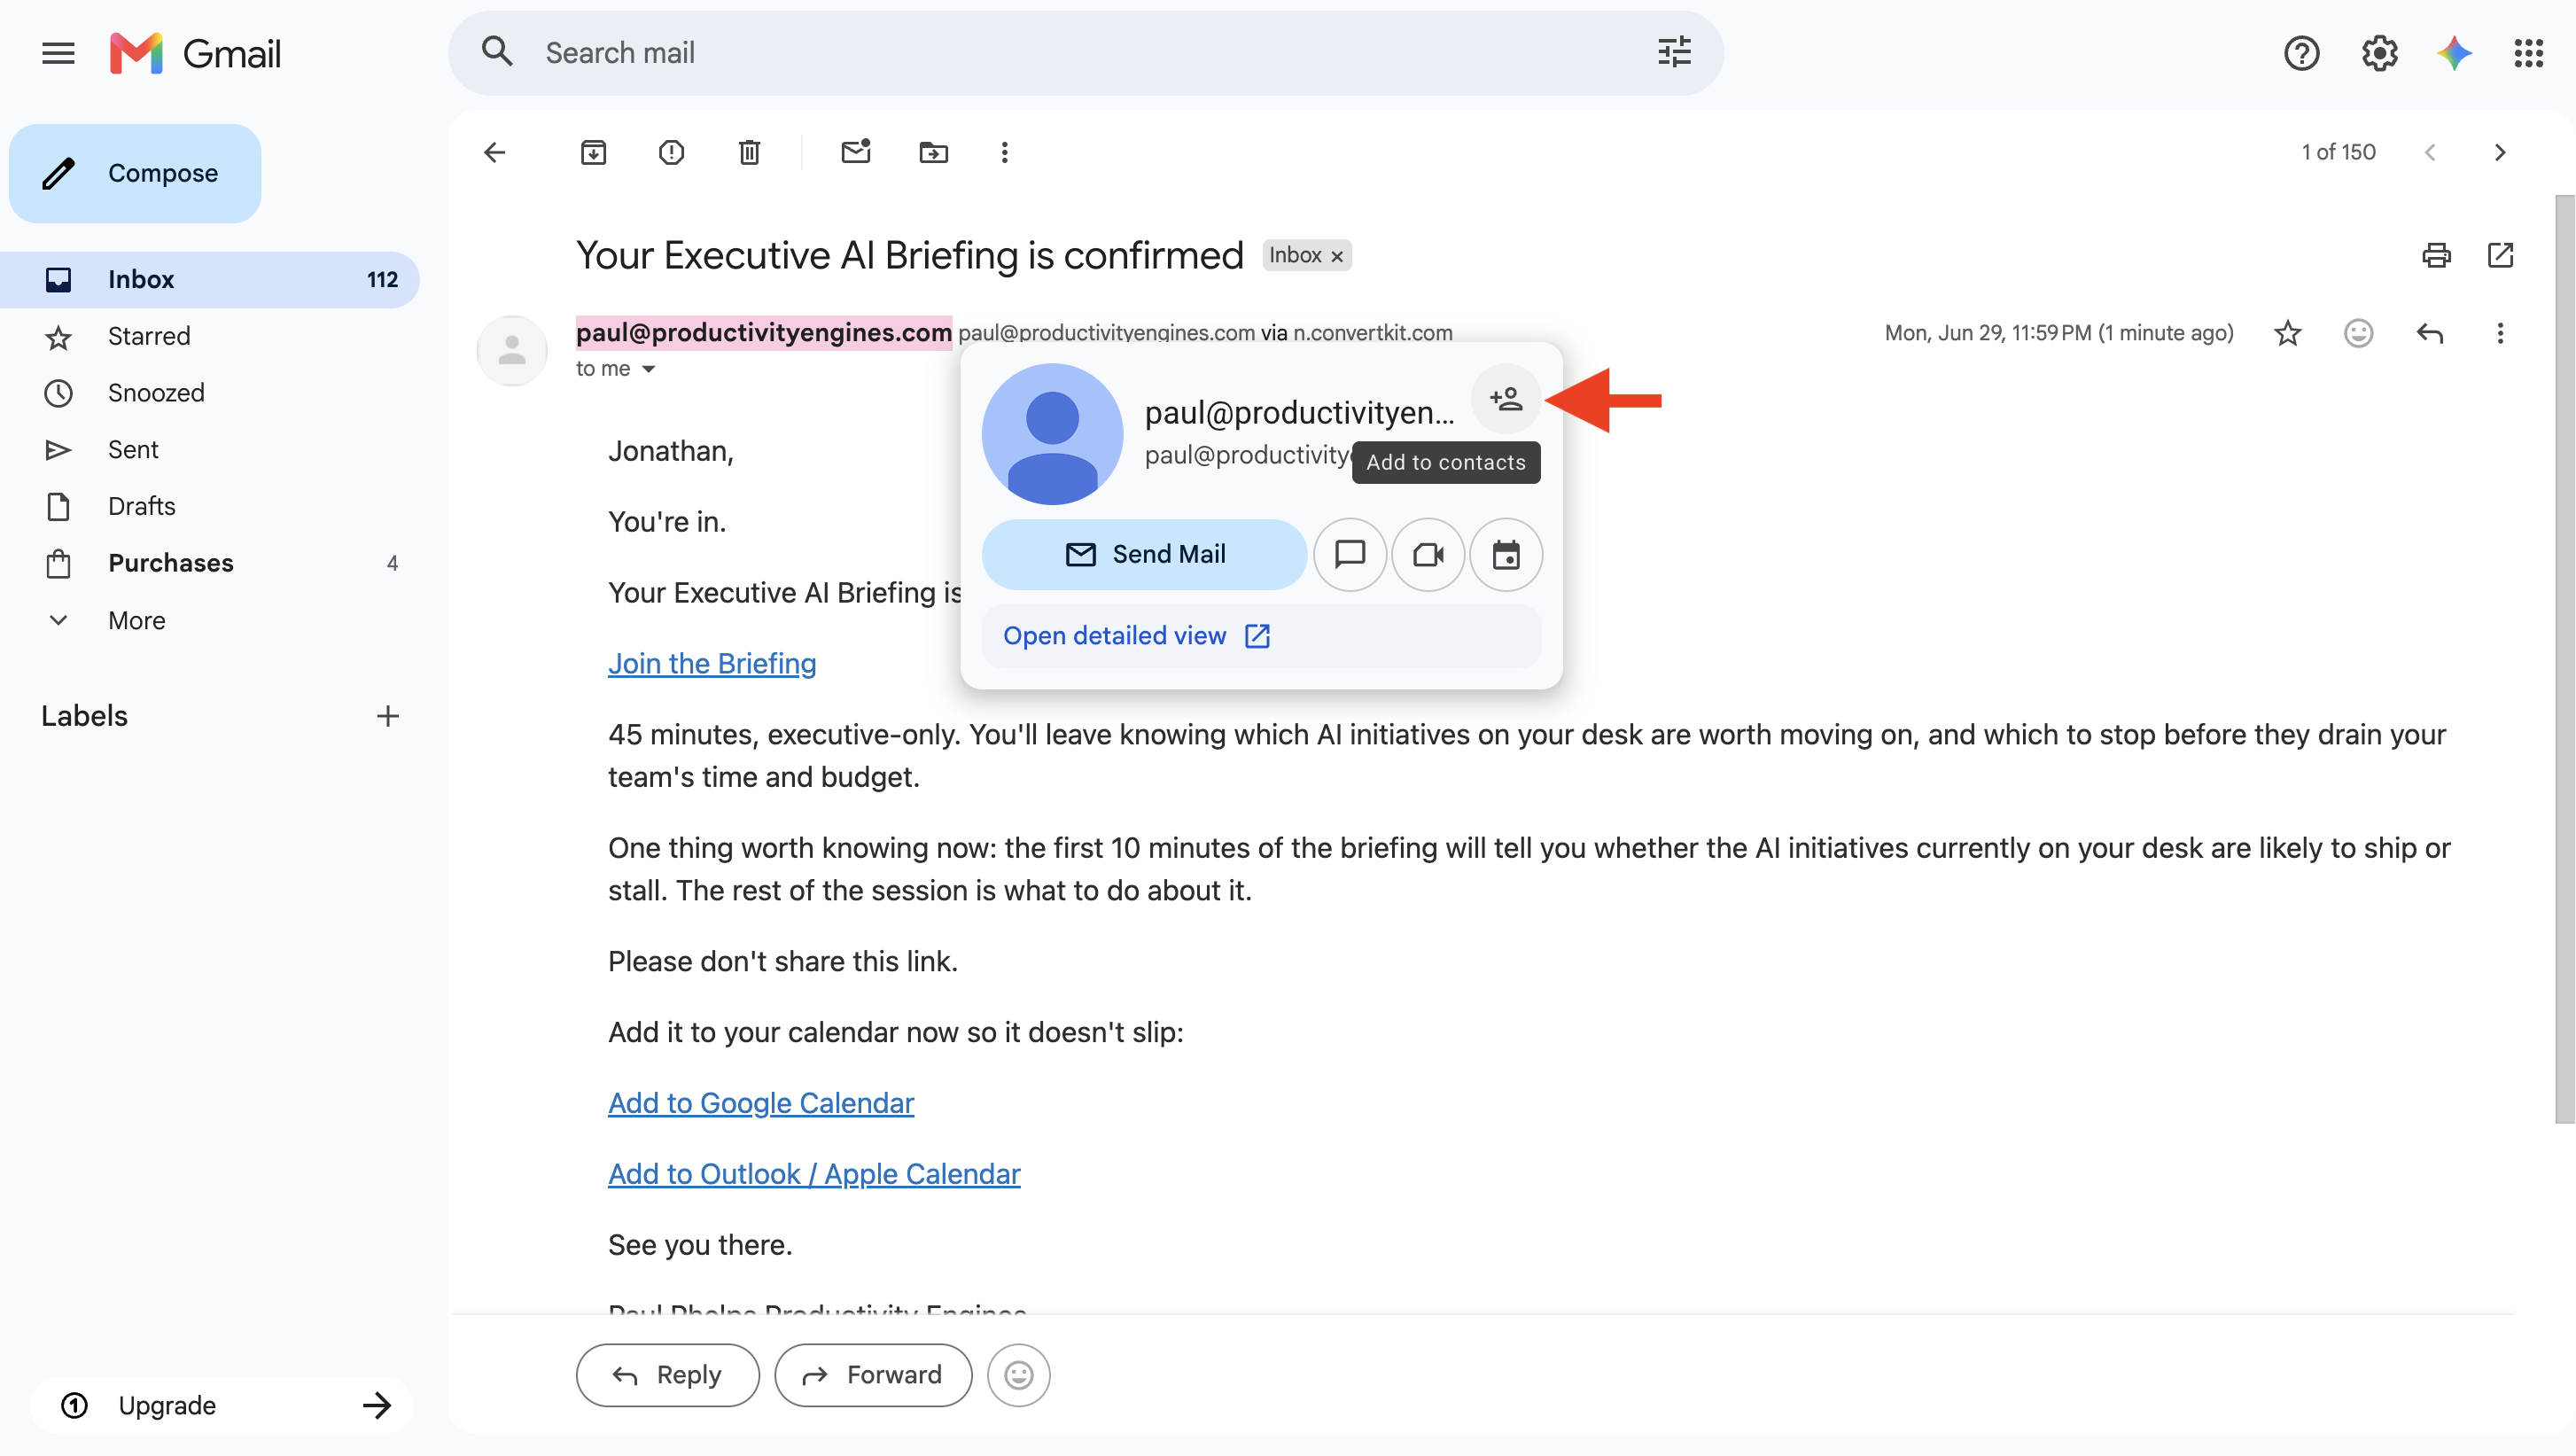Expand the More sidebar section
The width and height of the screenshot is (2576, 1456).
click(209, 621)
